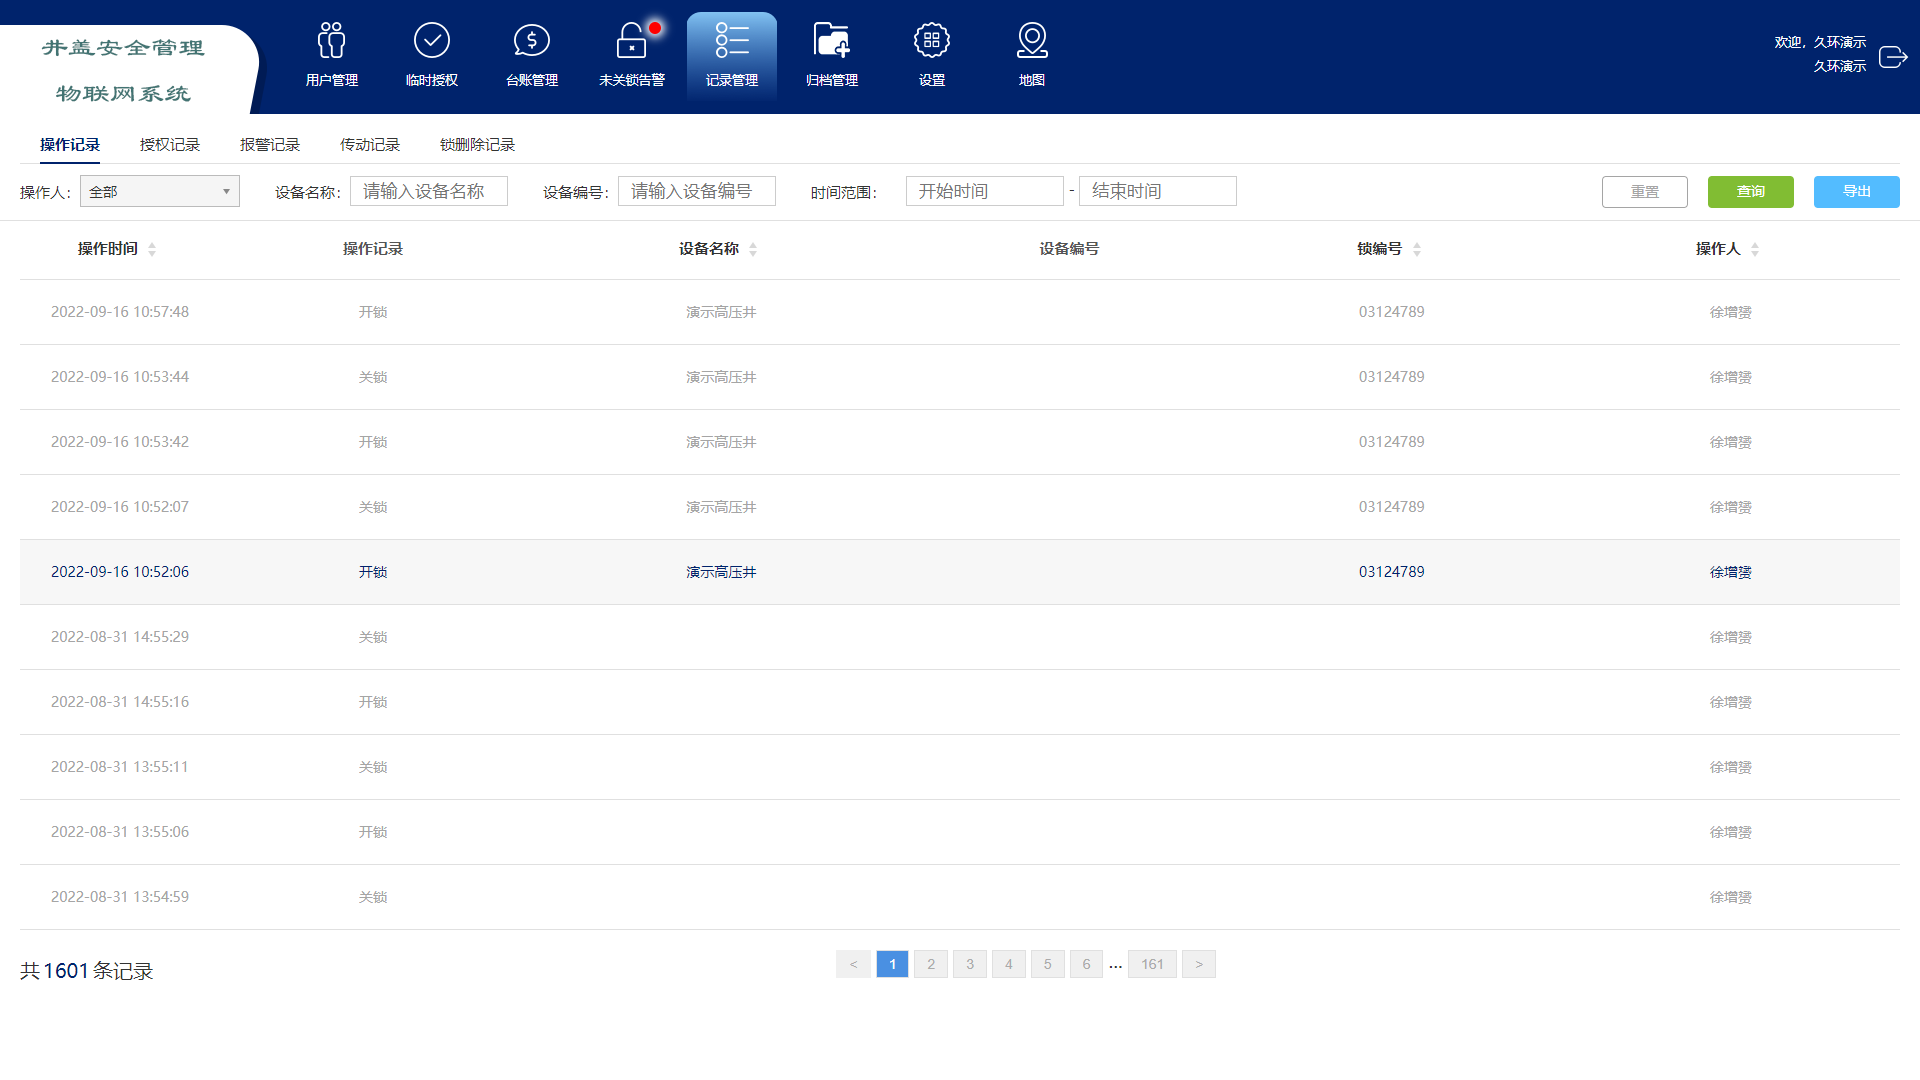Focus the 设备编号 input field
Viewport: 1920px width, 1080px height.
697,191
